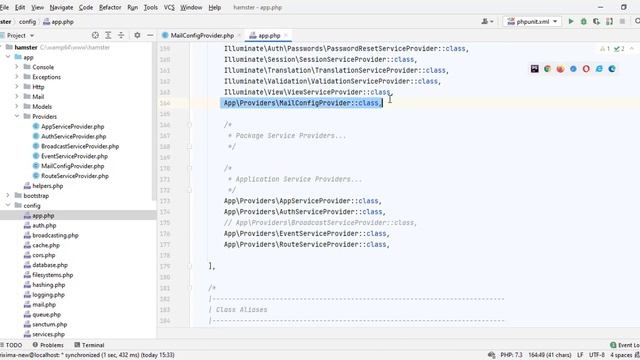Expand the Console folder
640x360 pixels.
17,67
